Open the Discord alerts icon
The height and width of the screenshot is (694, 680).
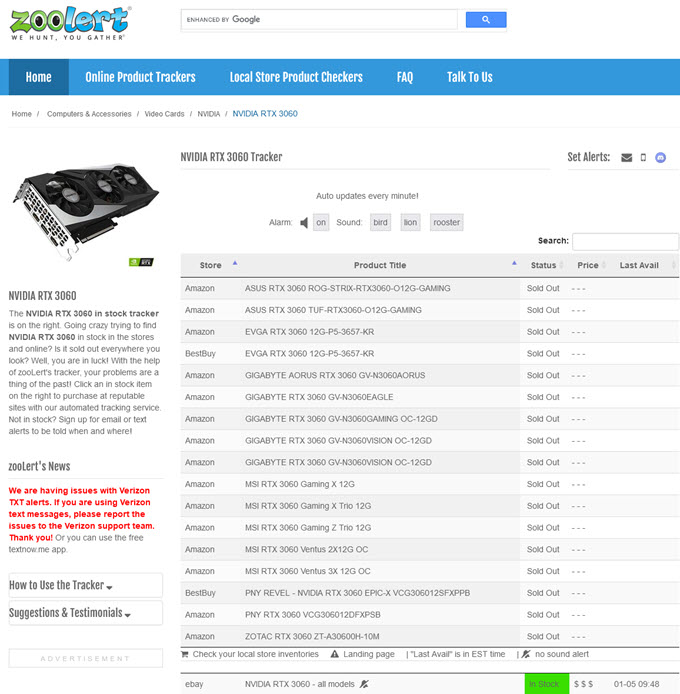661,158
